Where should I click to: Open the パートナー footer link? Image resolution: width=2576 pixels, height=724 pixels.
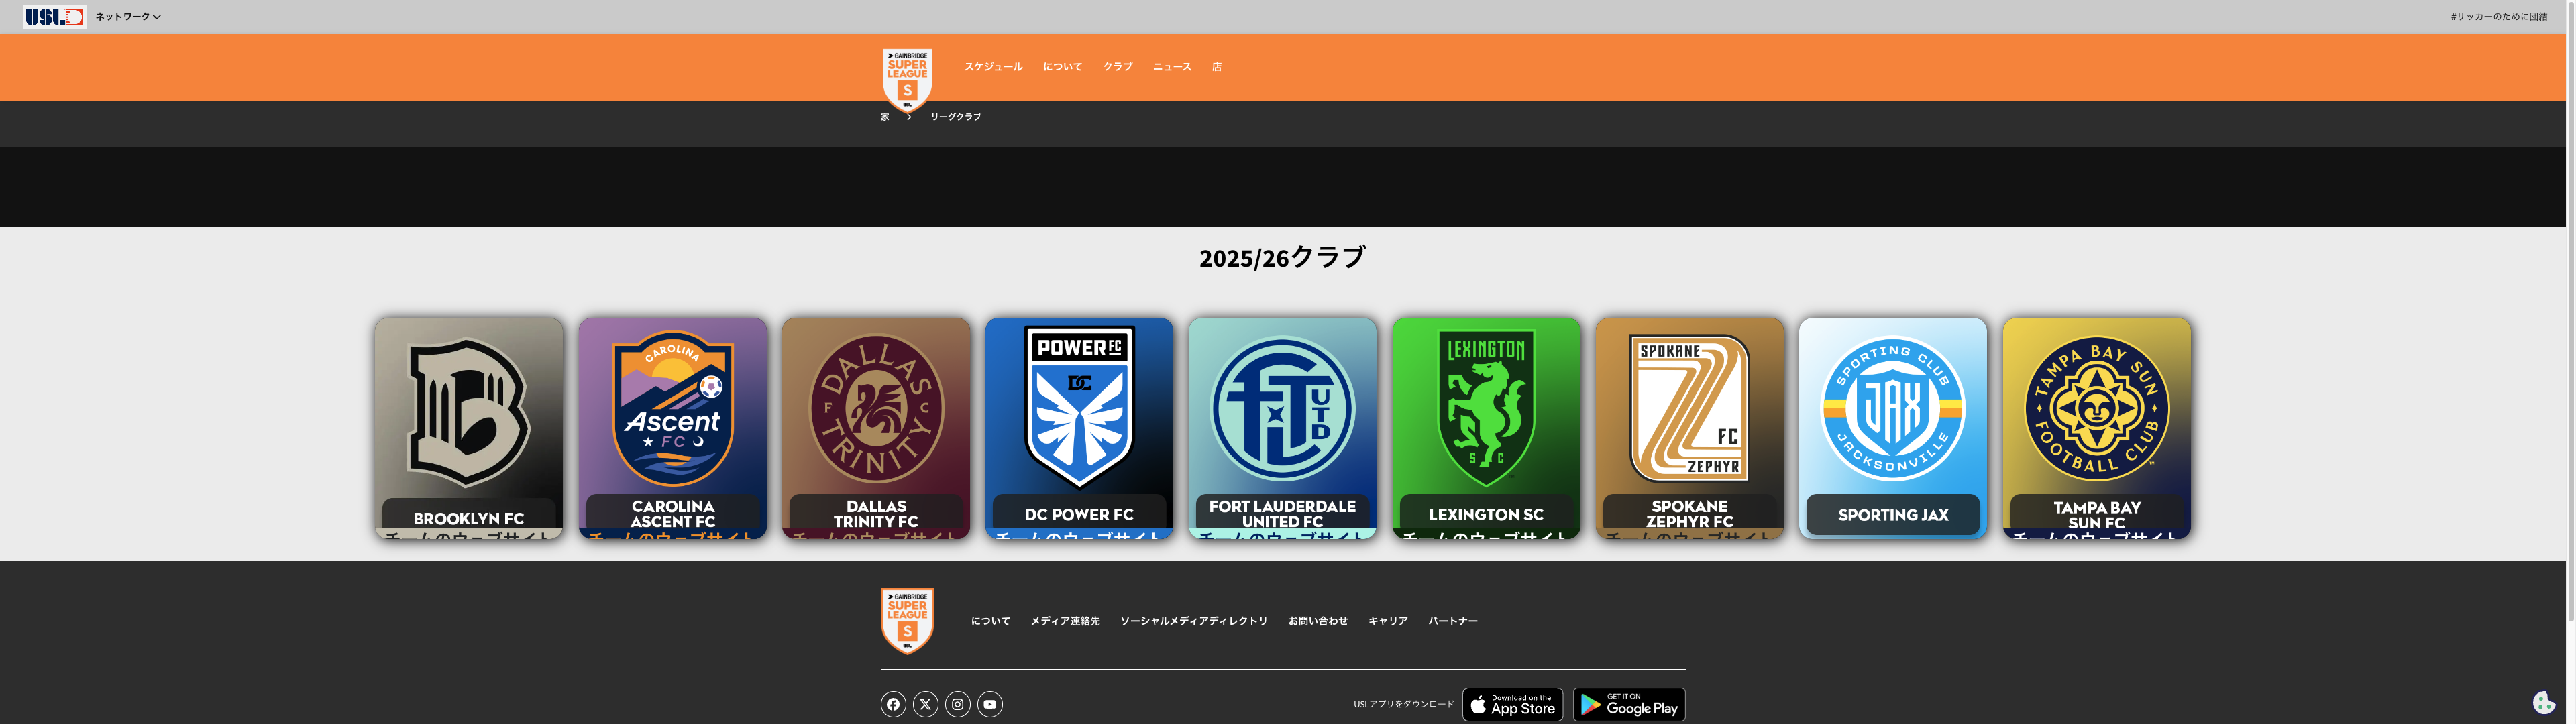(x=1453, y=621)
